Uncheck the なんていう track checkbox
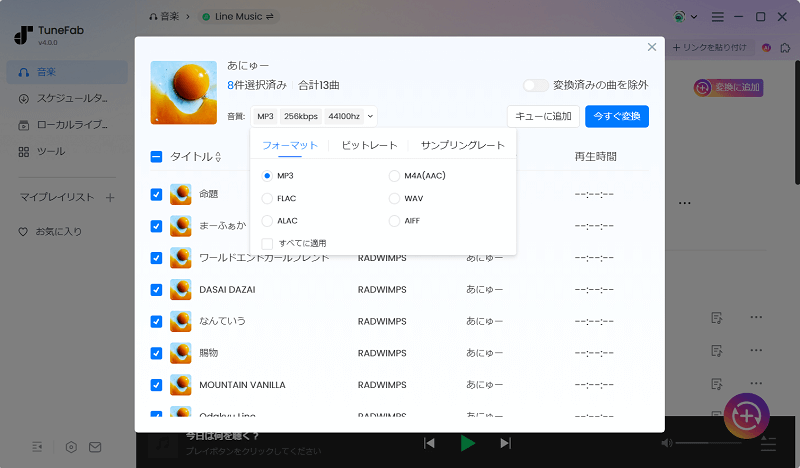 coord(157,322)
